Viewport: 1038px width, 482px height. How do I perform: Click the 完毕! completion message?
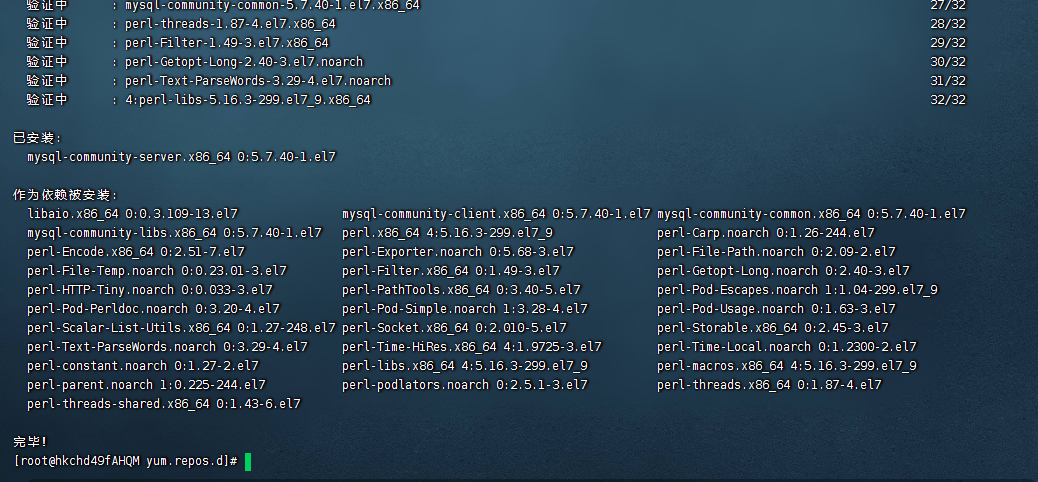(30, 442)
